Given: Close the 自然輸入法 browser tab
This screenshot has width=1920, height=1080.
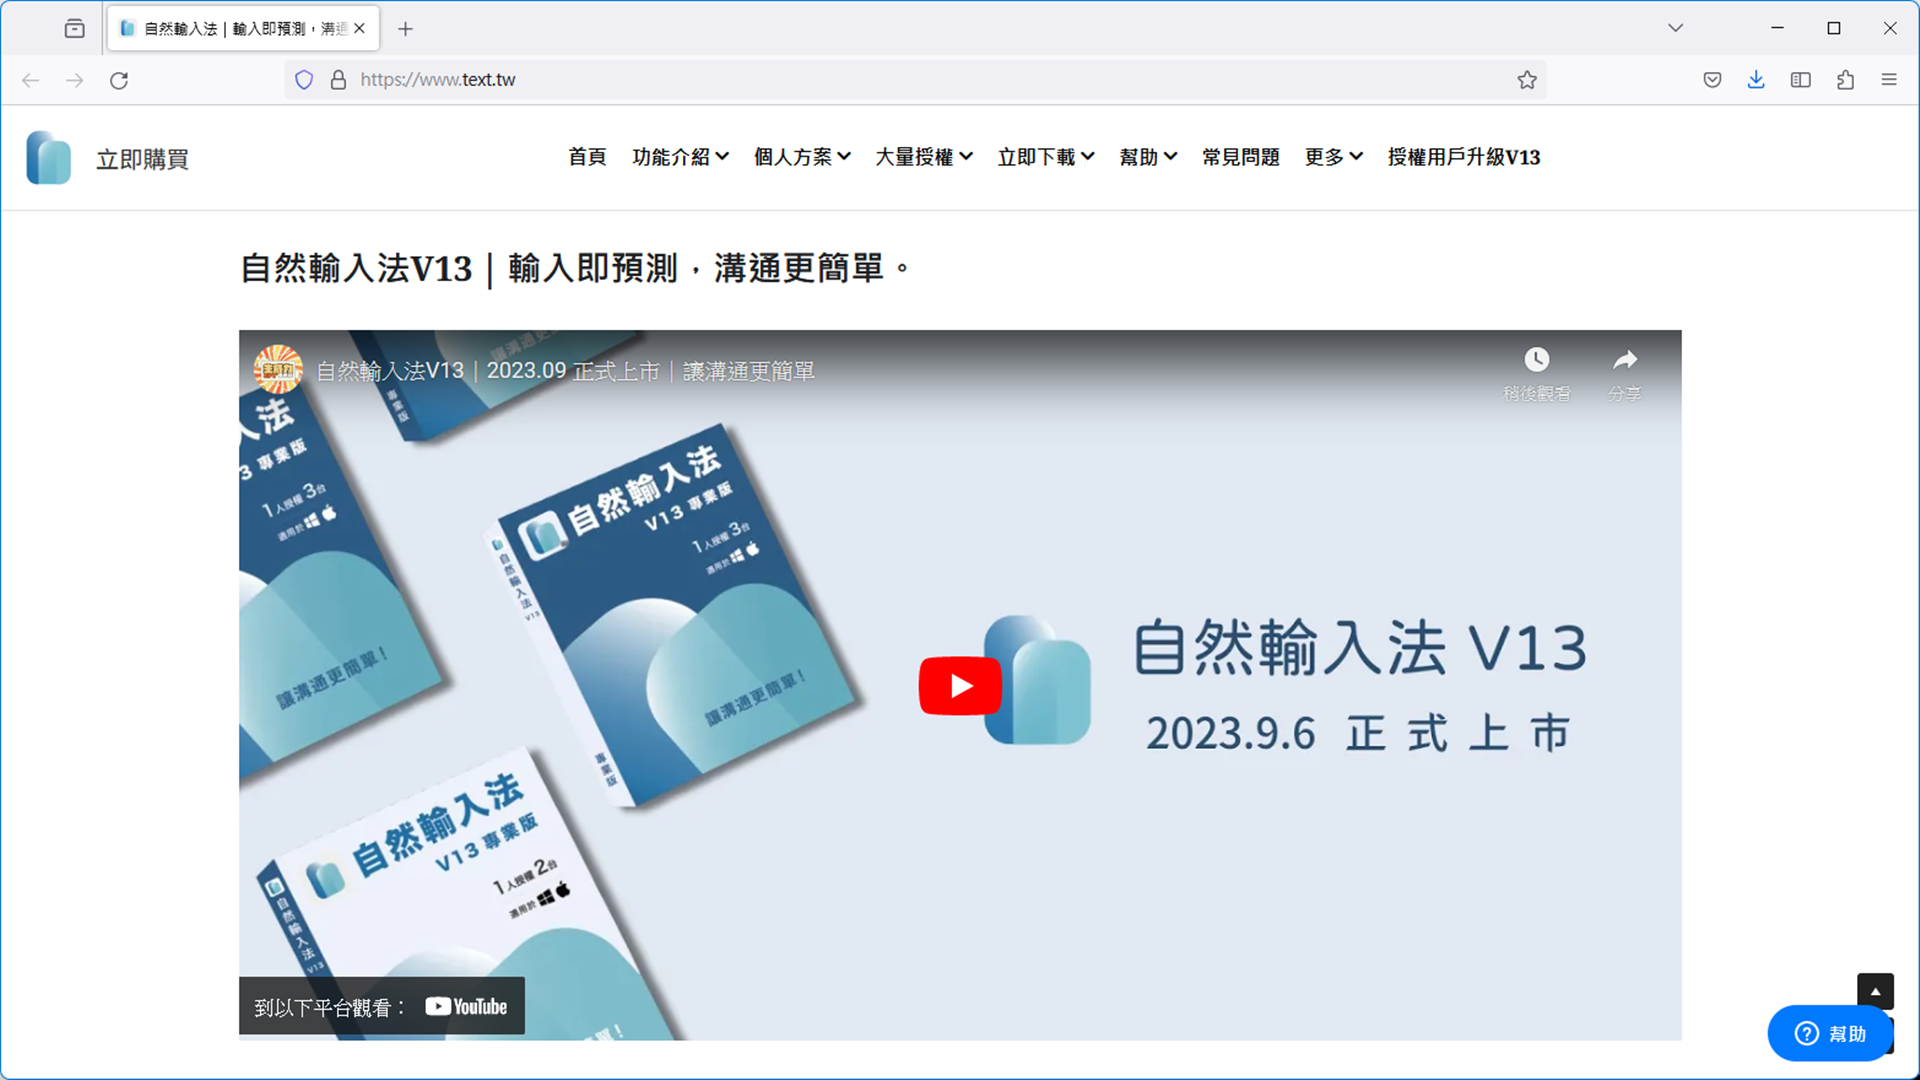Looking at the screenshot, I should tap(360, 29).
